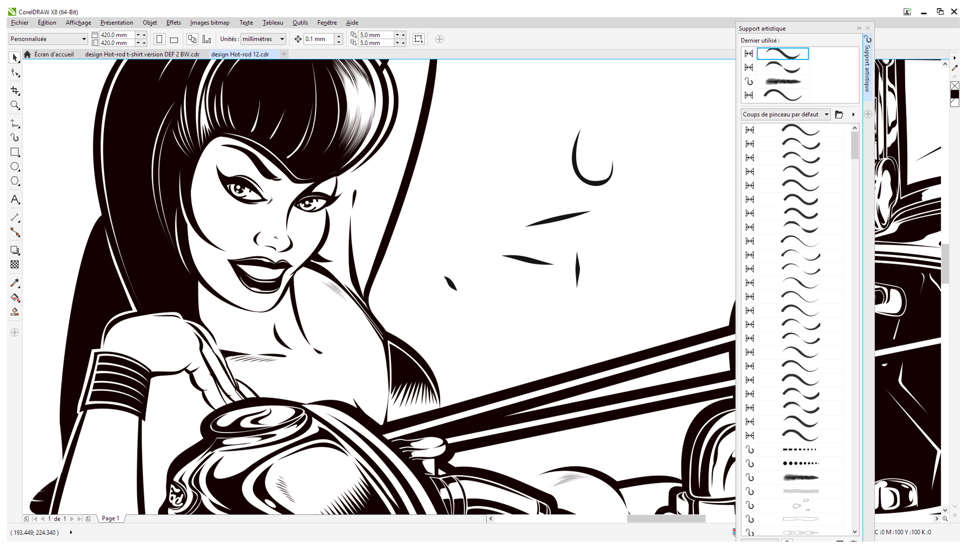Select the Freehand curve tool
The width and height of the screenshot is (966, 549).
click(x=15, y=123)
